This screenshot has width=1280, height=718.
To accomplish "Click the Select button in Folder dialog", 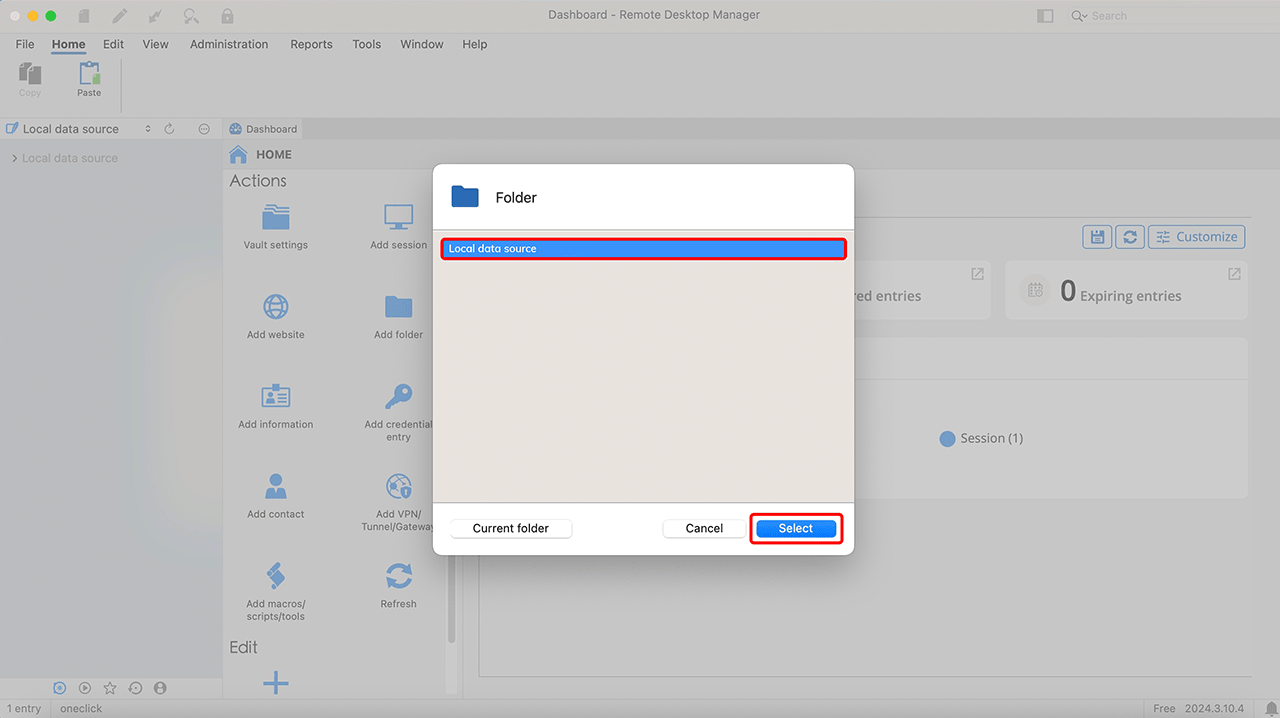I will click(x=796, y=528).
